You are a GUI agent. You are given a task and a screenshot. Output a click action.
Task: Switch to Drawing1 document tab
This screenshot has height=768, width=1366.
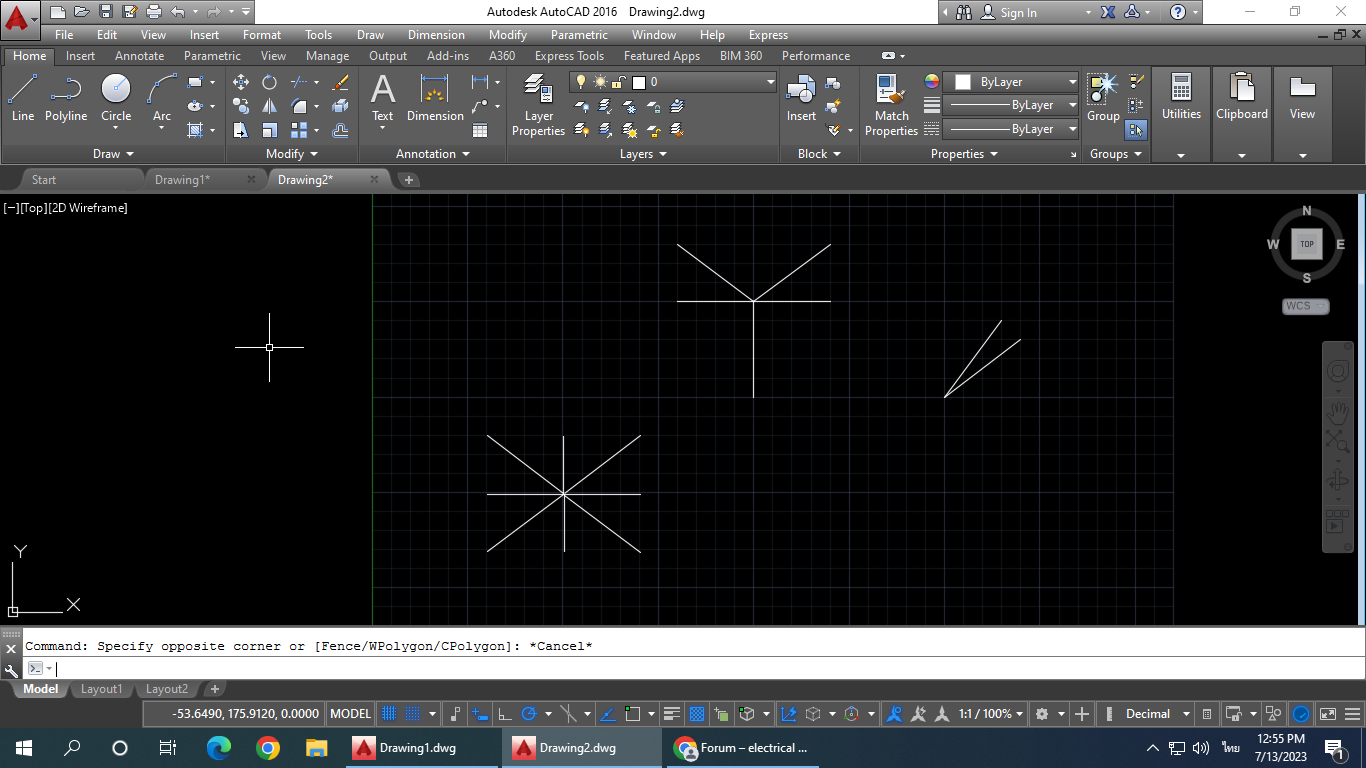click(x=182, y=180)
